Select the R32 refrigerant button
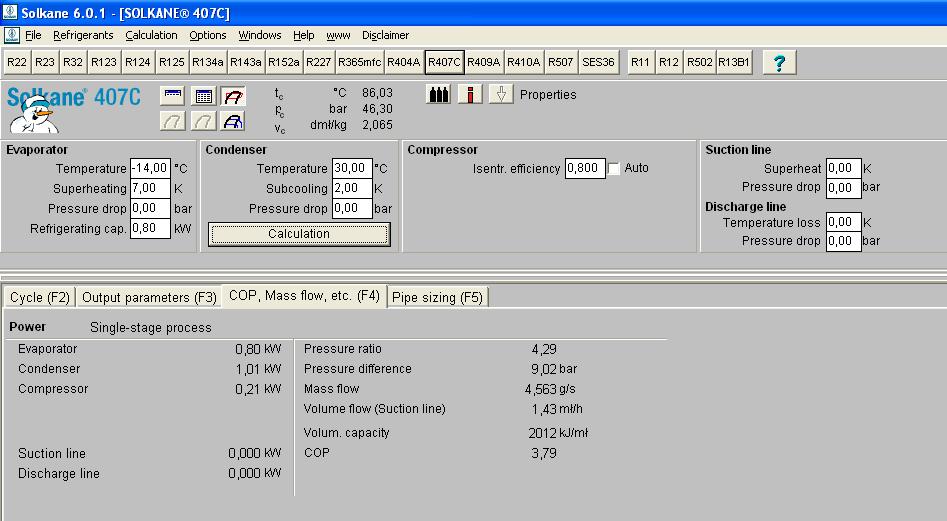Image resolution: width=947 pixels, height=521 pixels. click(72, 62)
